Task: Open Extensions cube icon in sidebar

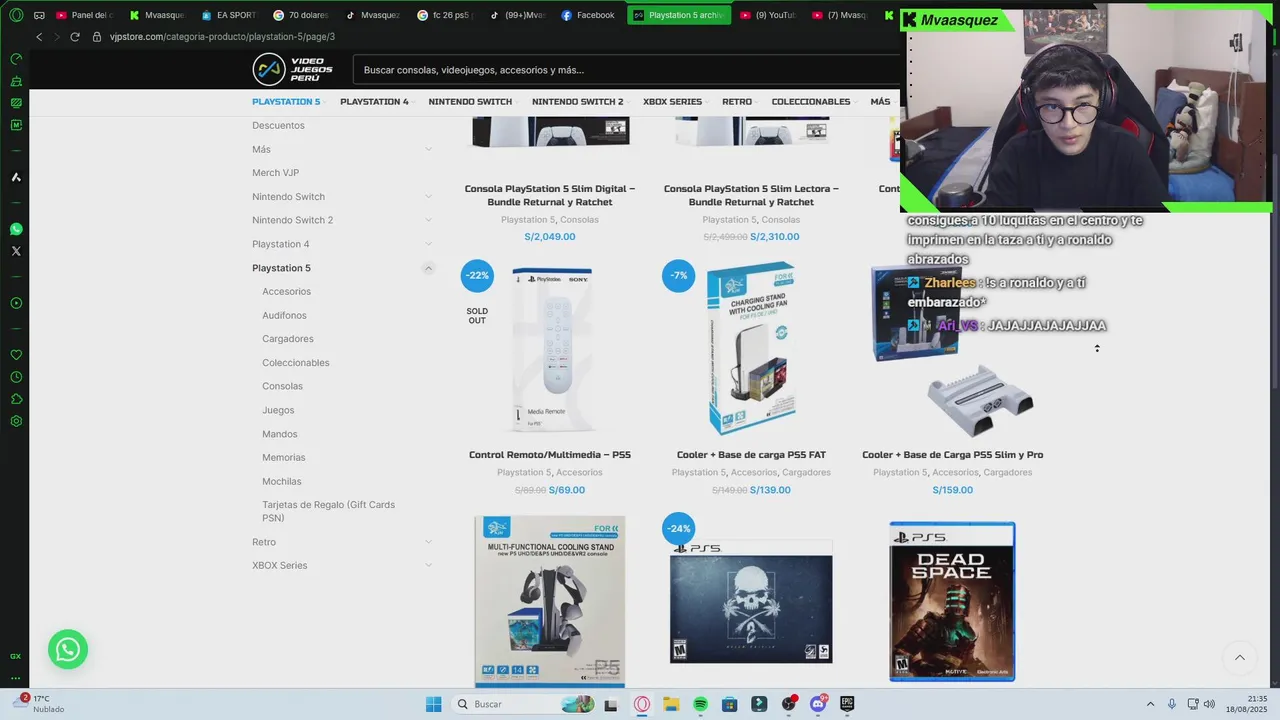Action: coord(16,399)
